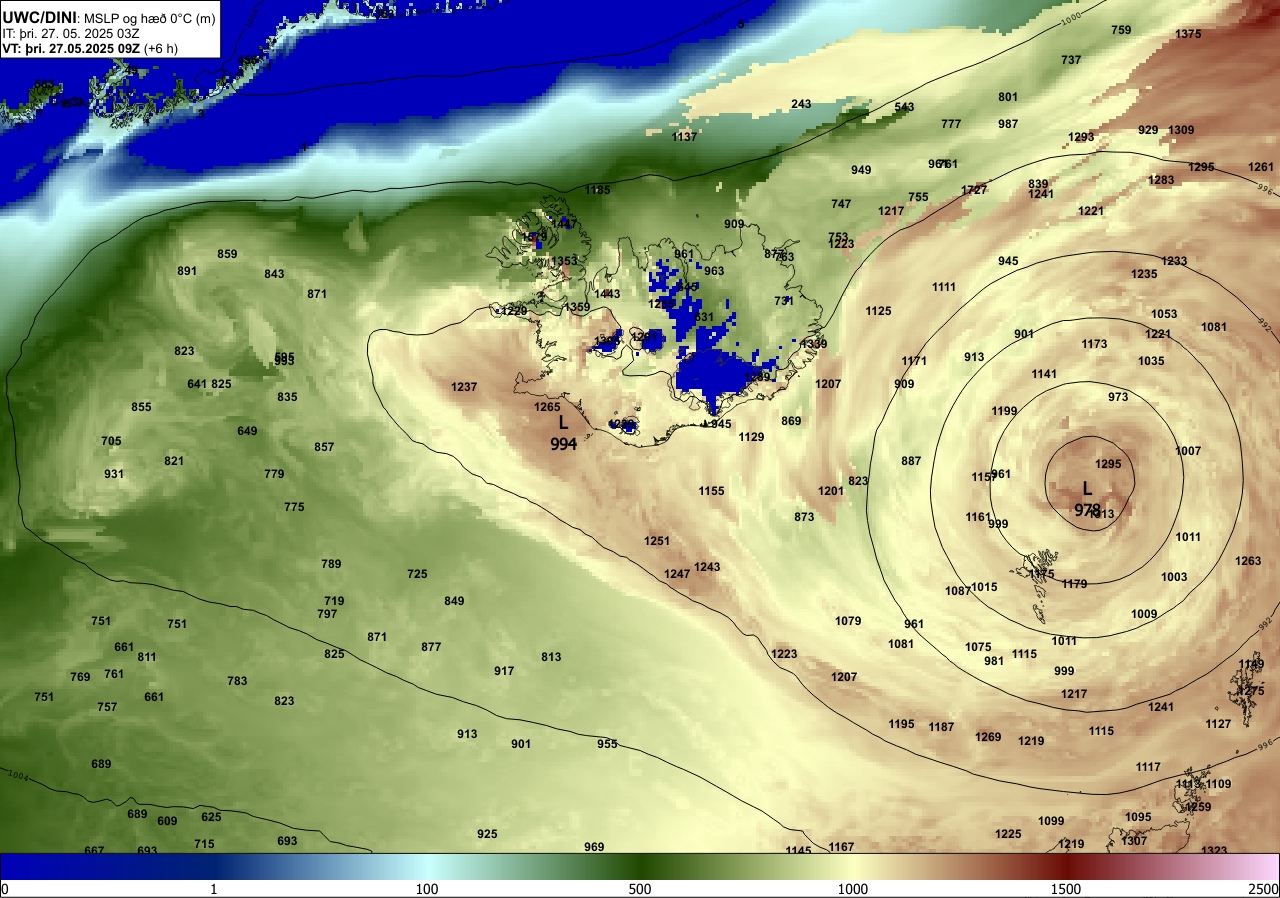The width and height of the screenshot is (1280, 898).
Task: Click the height value 925
Action: [x=487, y=834]
